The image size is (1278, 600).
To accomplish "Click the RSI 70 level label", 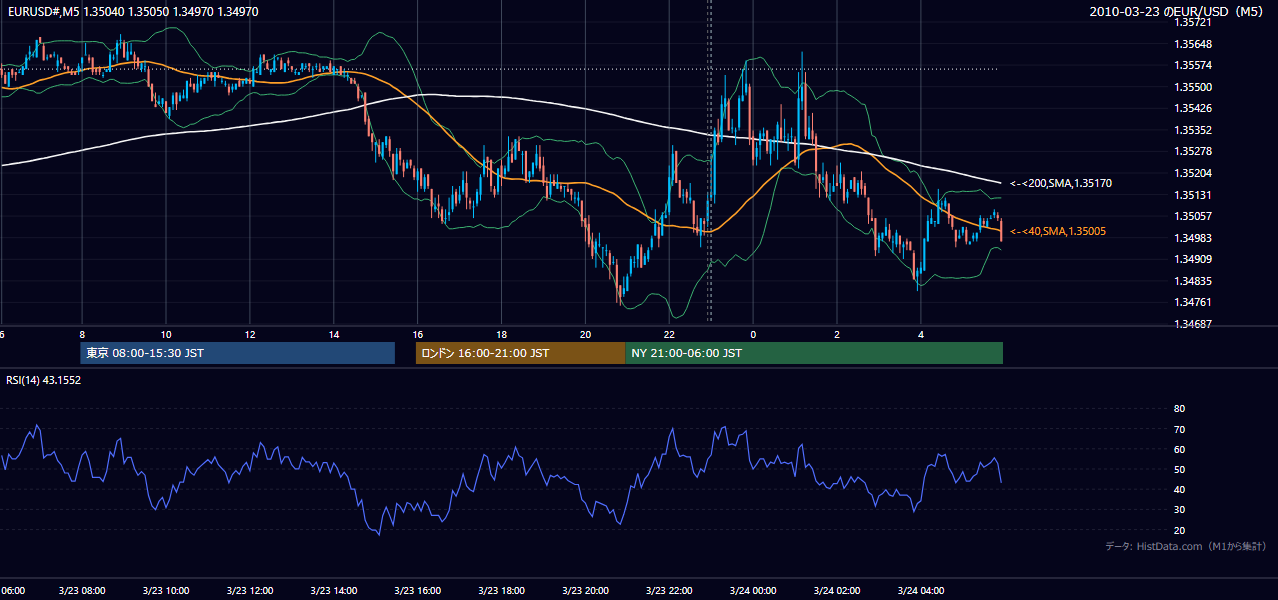I will point(1179,429).
